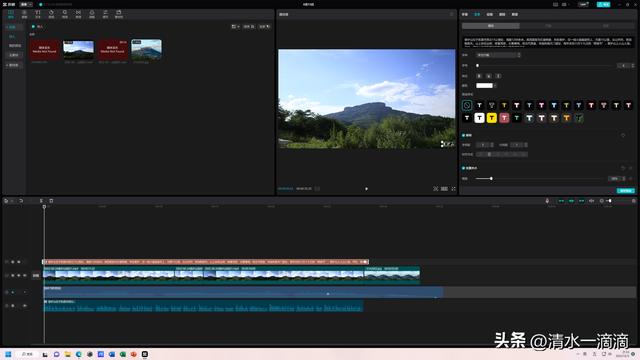
Task: Switch to the Animation tab in properties panel
Action: coord(489,14)
